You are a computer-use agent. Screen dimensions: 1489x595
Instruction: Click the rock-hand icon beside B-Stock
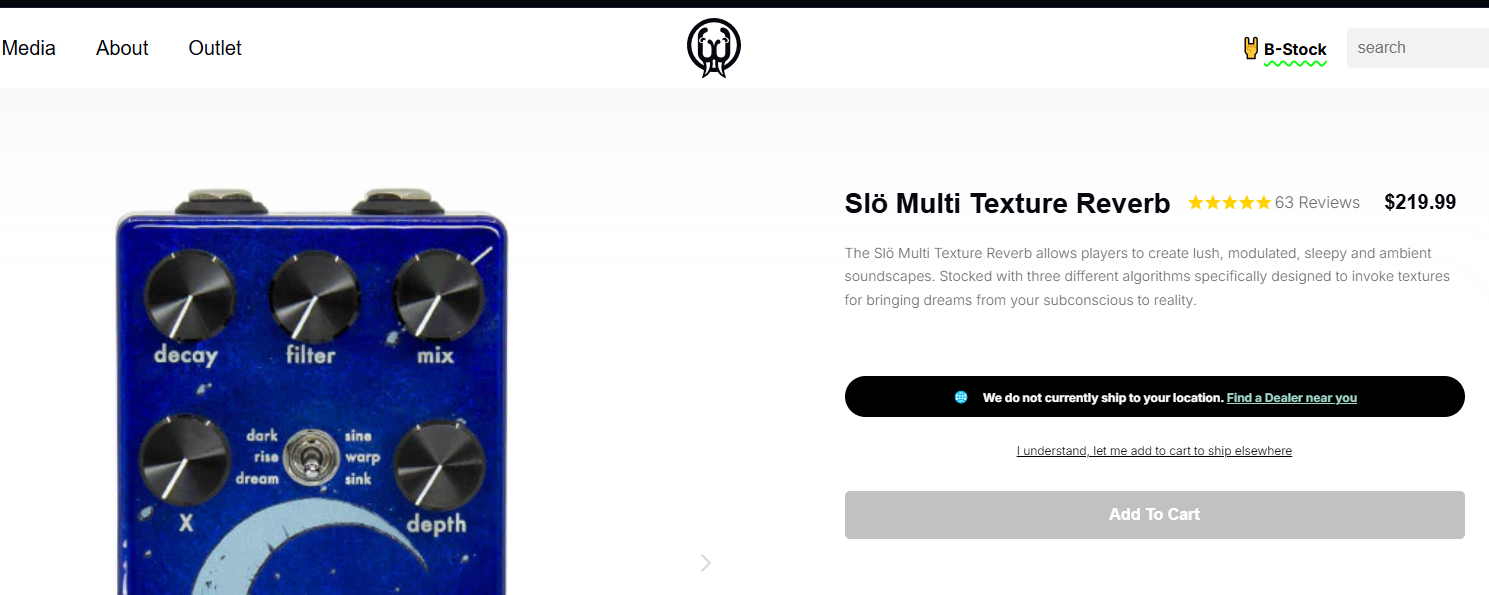tap(1250, 48)
